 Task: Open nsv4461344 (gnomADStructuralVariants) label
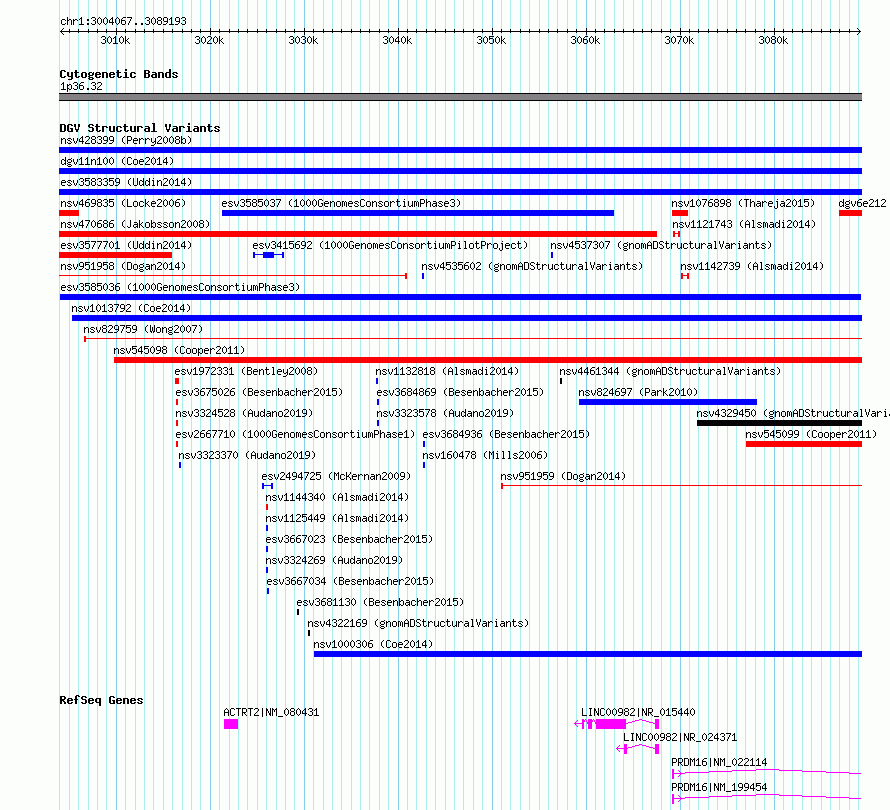[670, 371]
